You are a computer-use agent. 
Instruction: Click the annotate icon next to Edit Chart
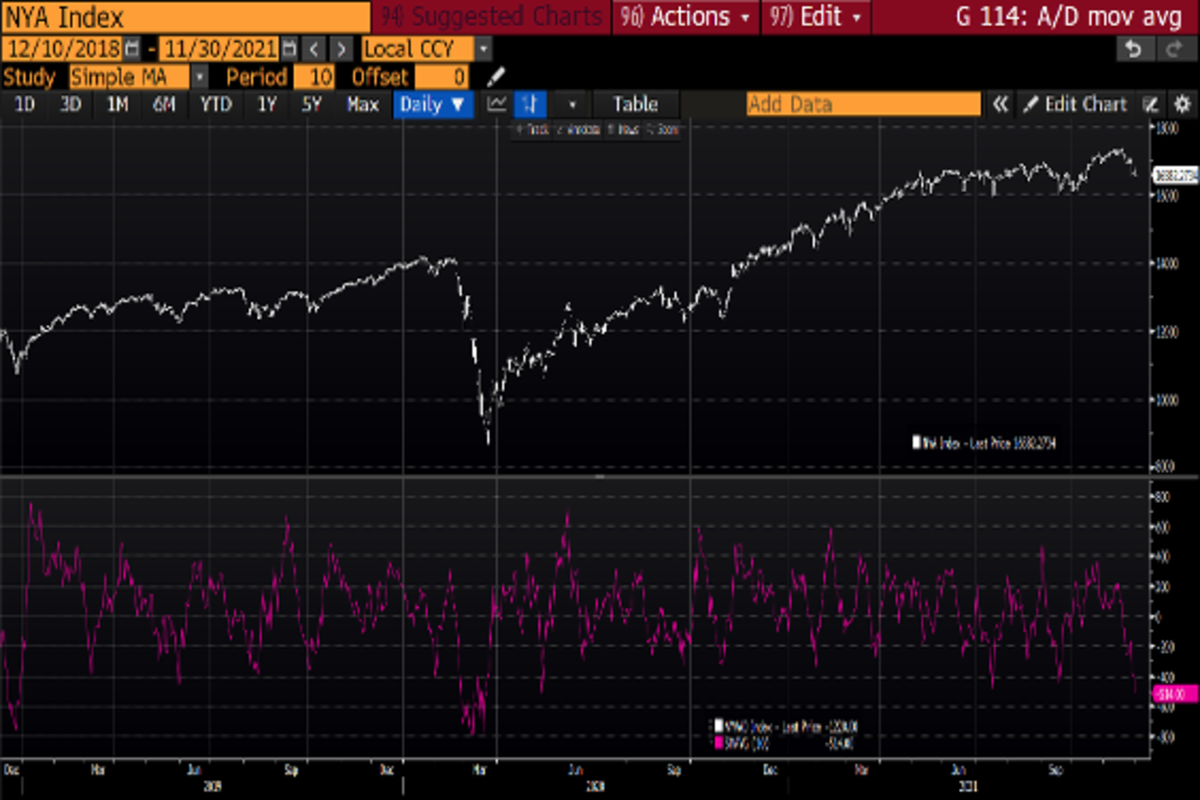pyautogui.click(x=1151, y=104)
